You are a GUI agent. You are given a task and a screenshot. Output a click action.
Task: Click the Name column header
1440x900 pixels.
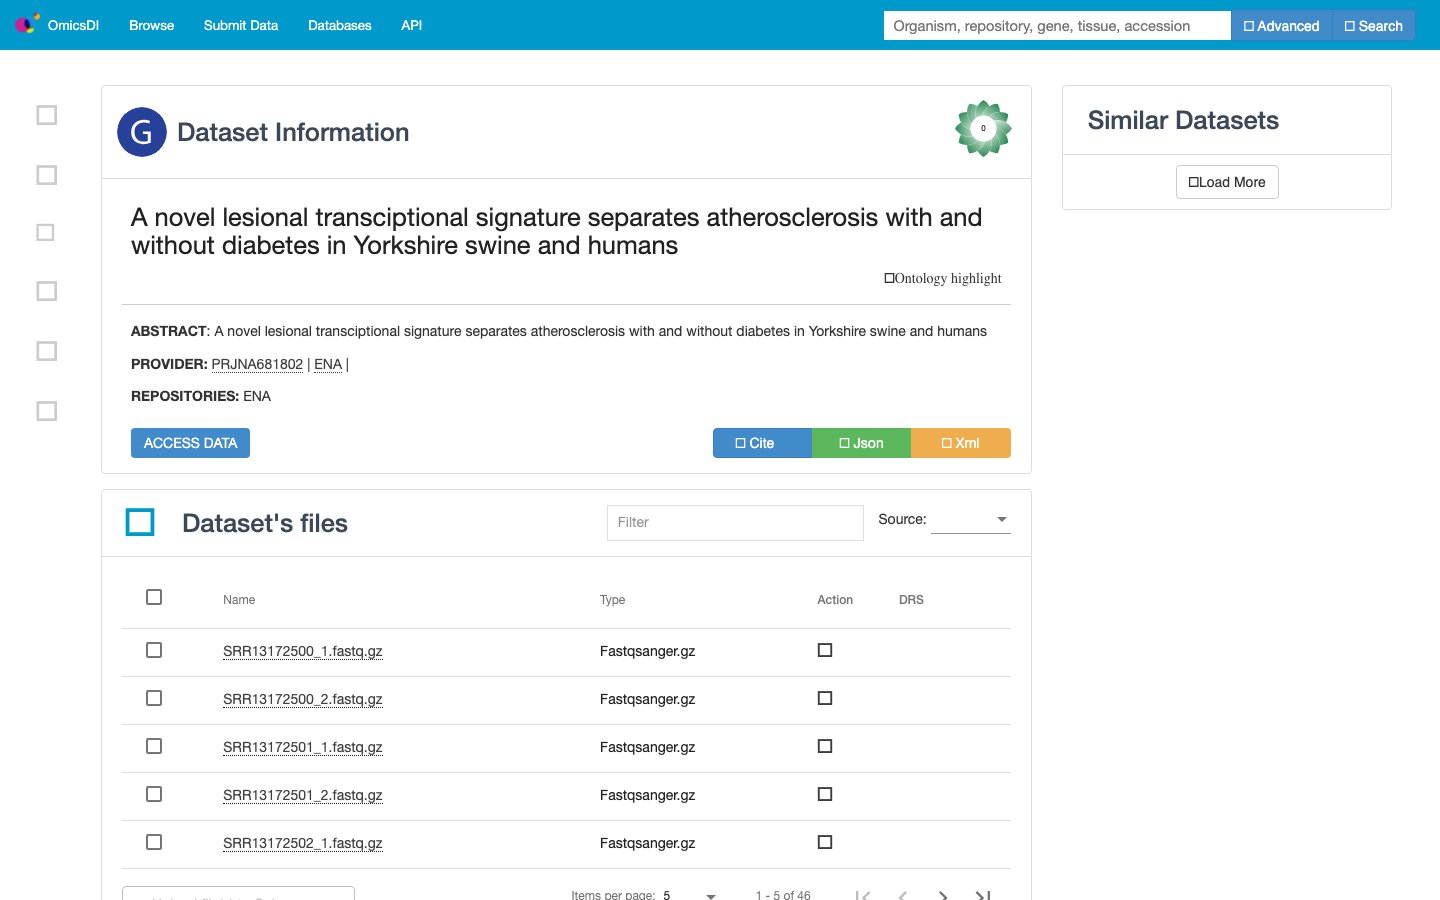(239, 600)
